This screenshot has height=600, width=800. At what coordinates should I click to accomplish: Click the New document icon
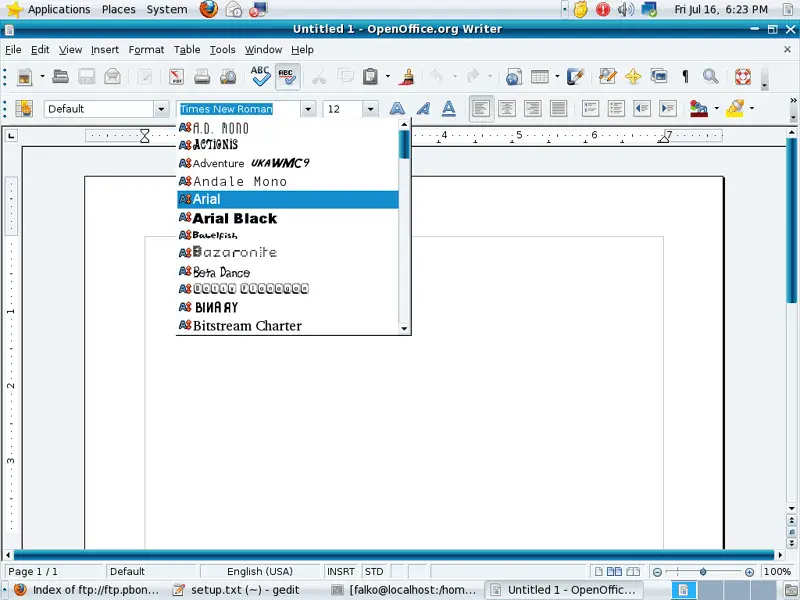coord(24,77)
